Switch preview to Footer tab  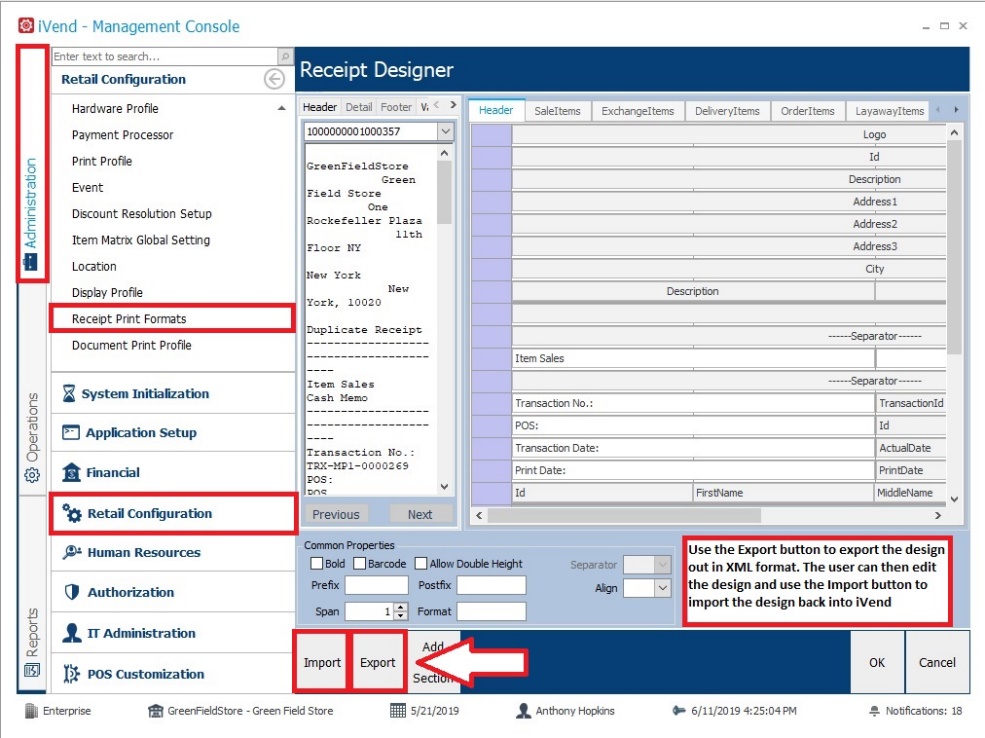point(396,107)
